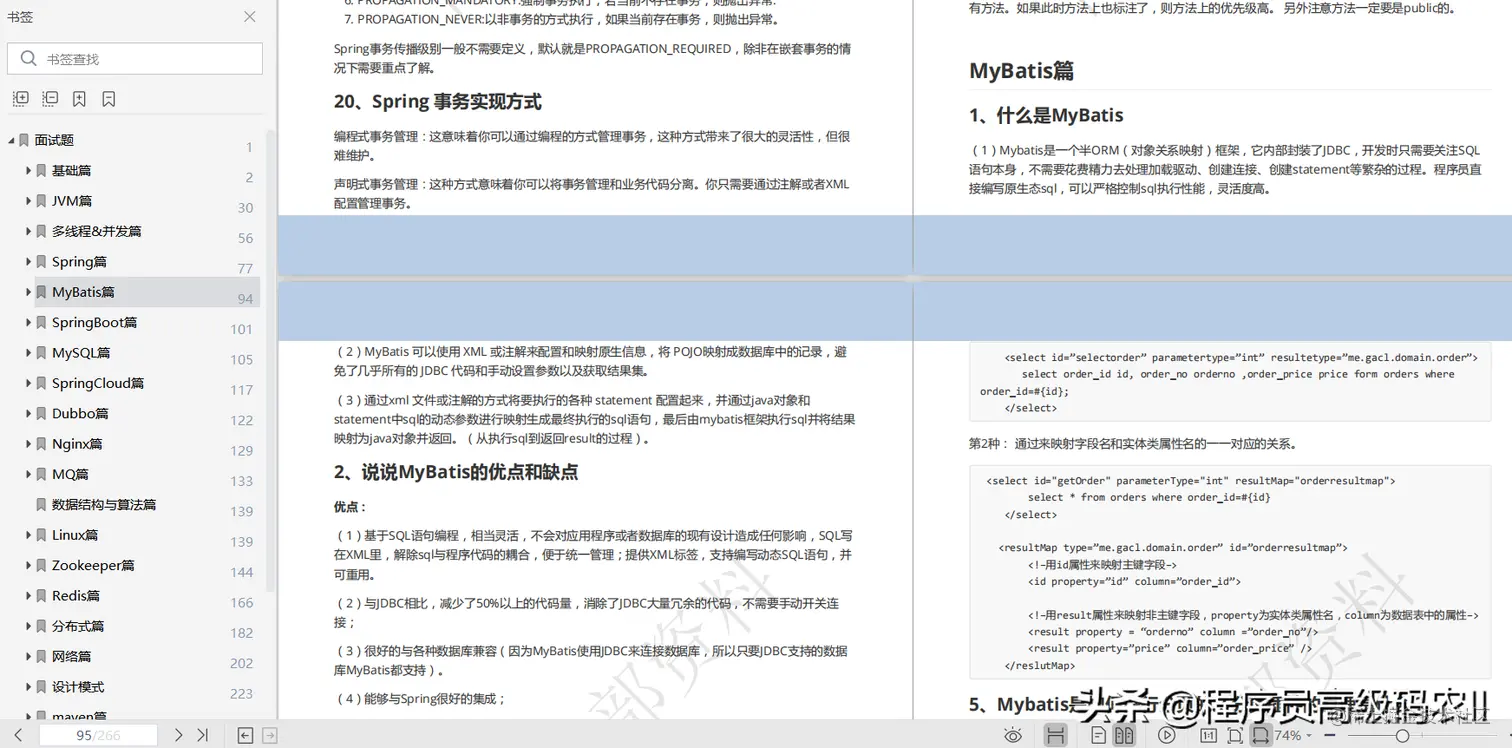Remove bookmark using the bookmark-minus icon
This screenshot has height=748, width=1512.
click(109, 98)
